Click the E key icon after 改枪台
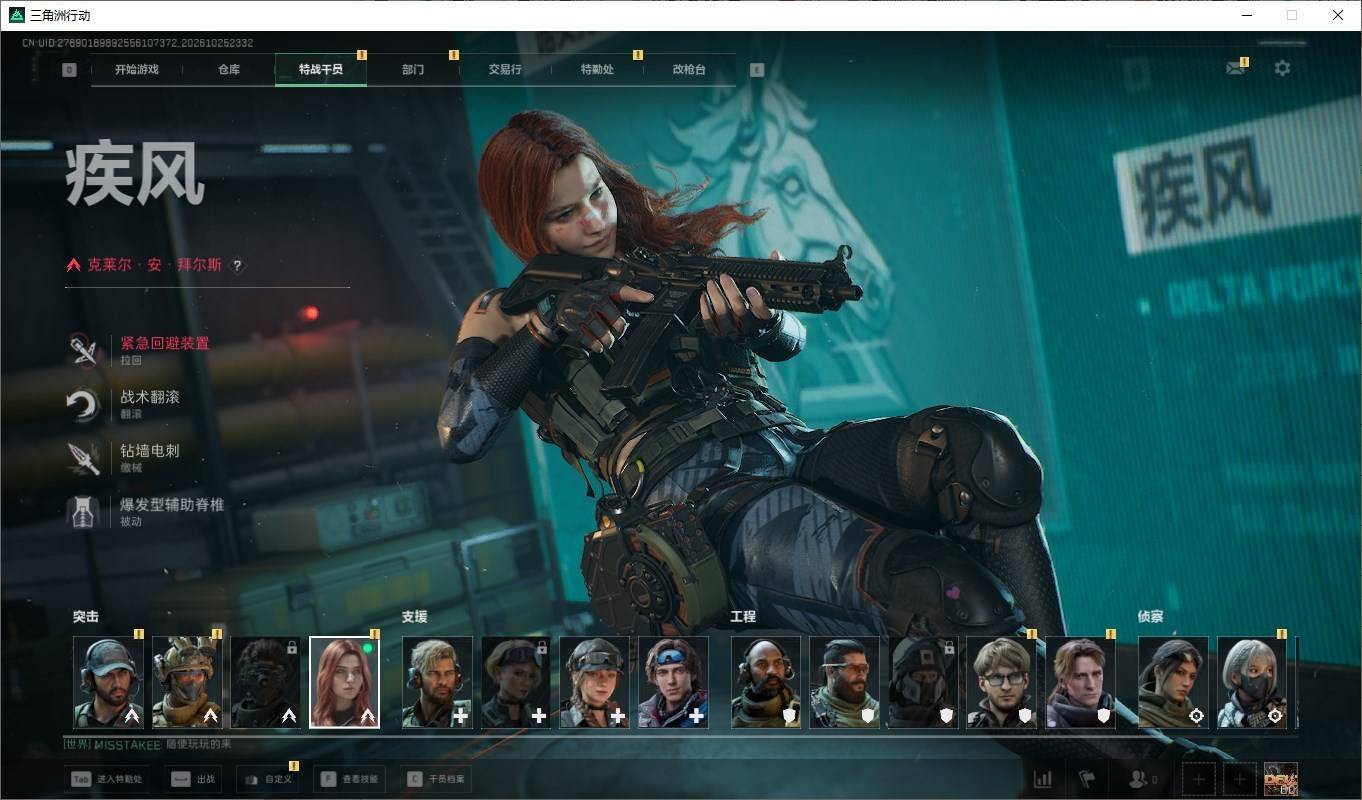 point(757,70)
